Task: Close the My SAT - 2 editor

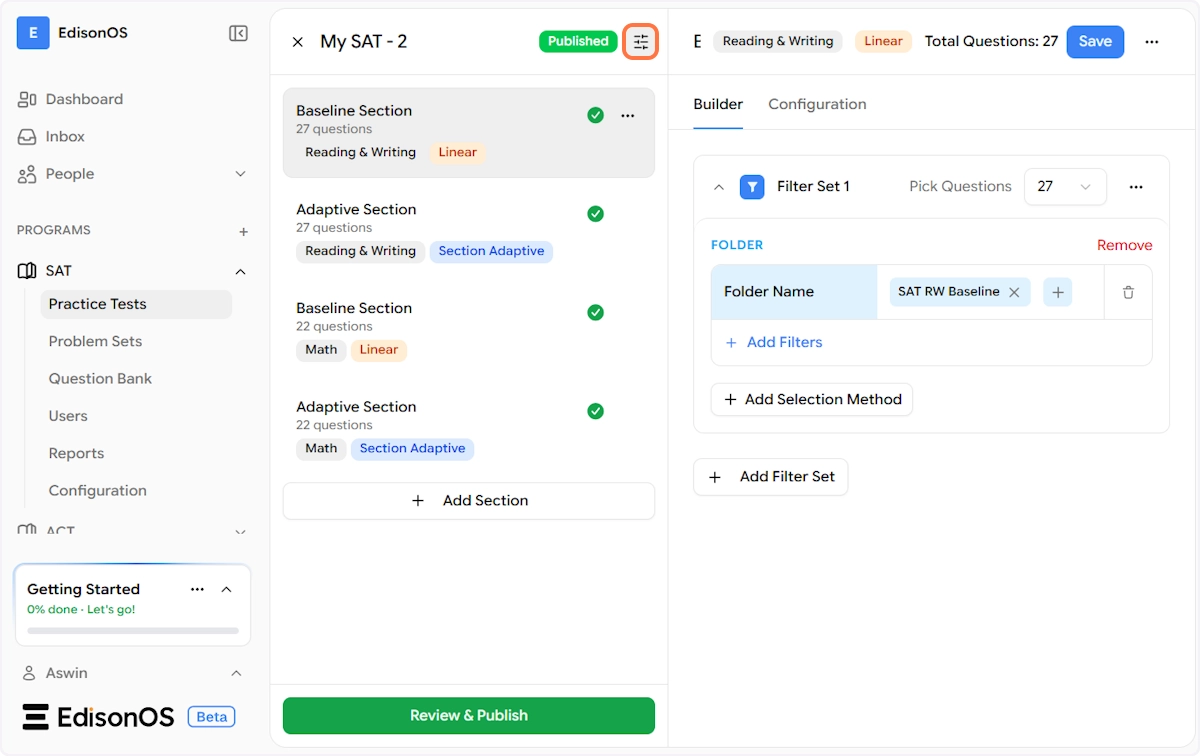Action: tap(297, 42)
